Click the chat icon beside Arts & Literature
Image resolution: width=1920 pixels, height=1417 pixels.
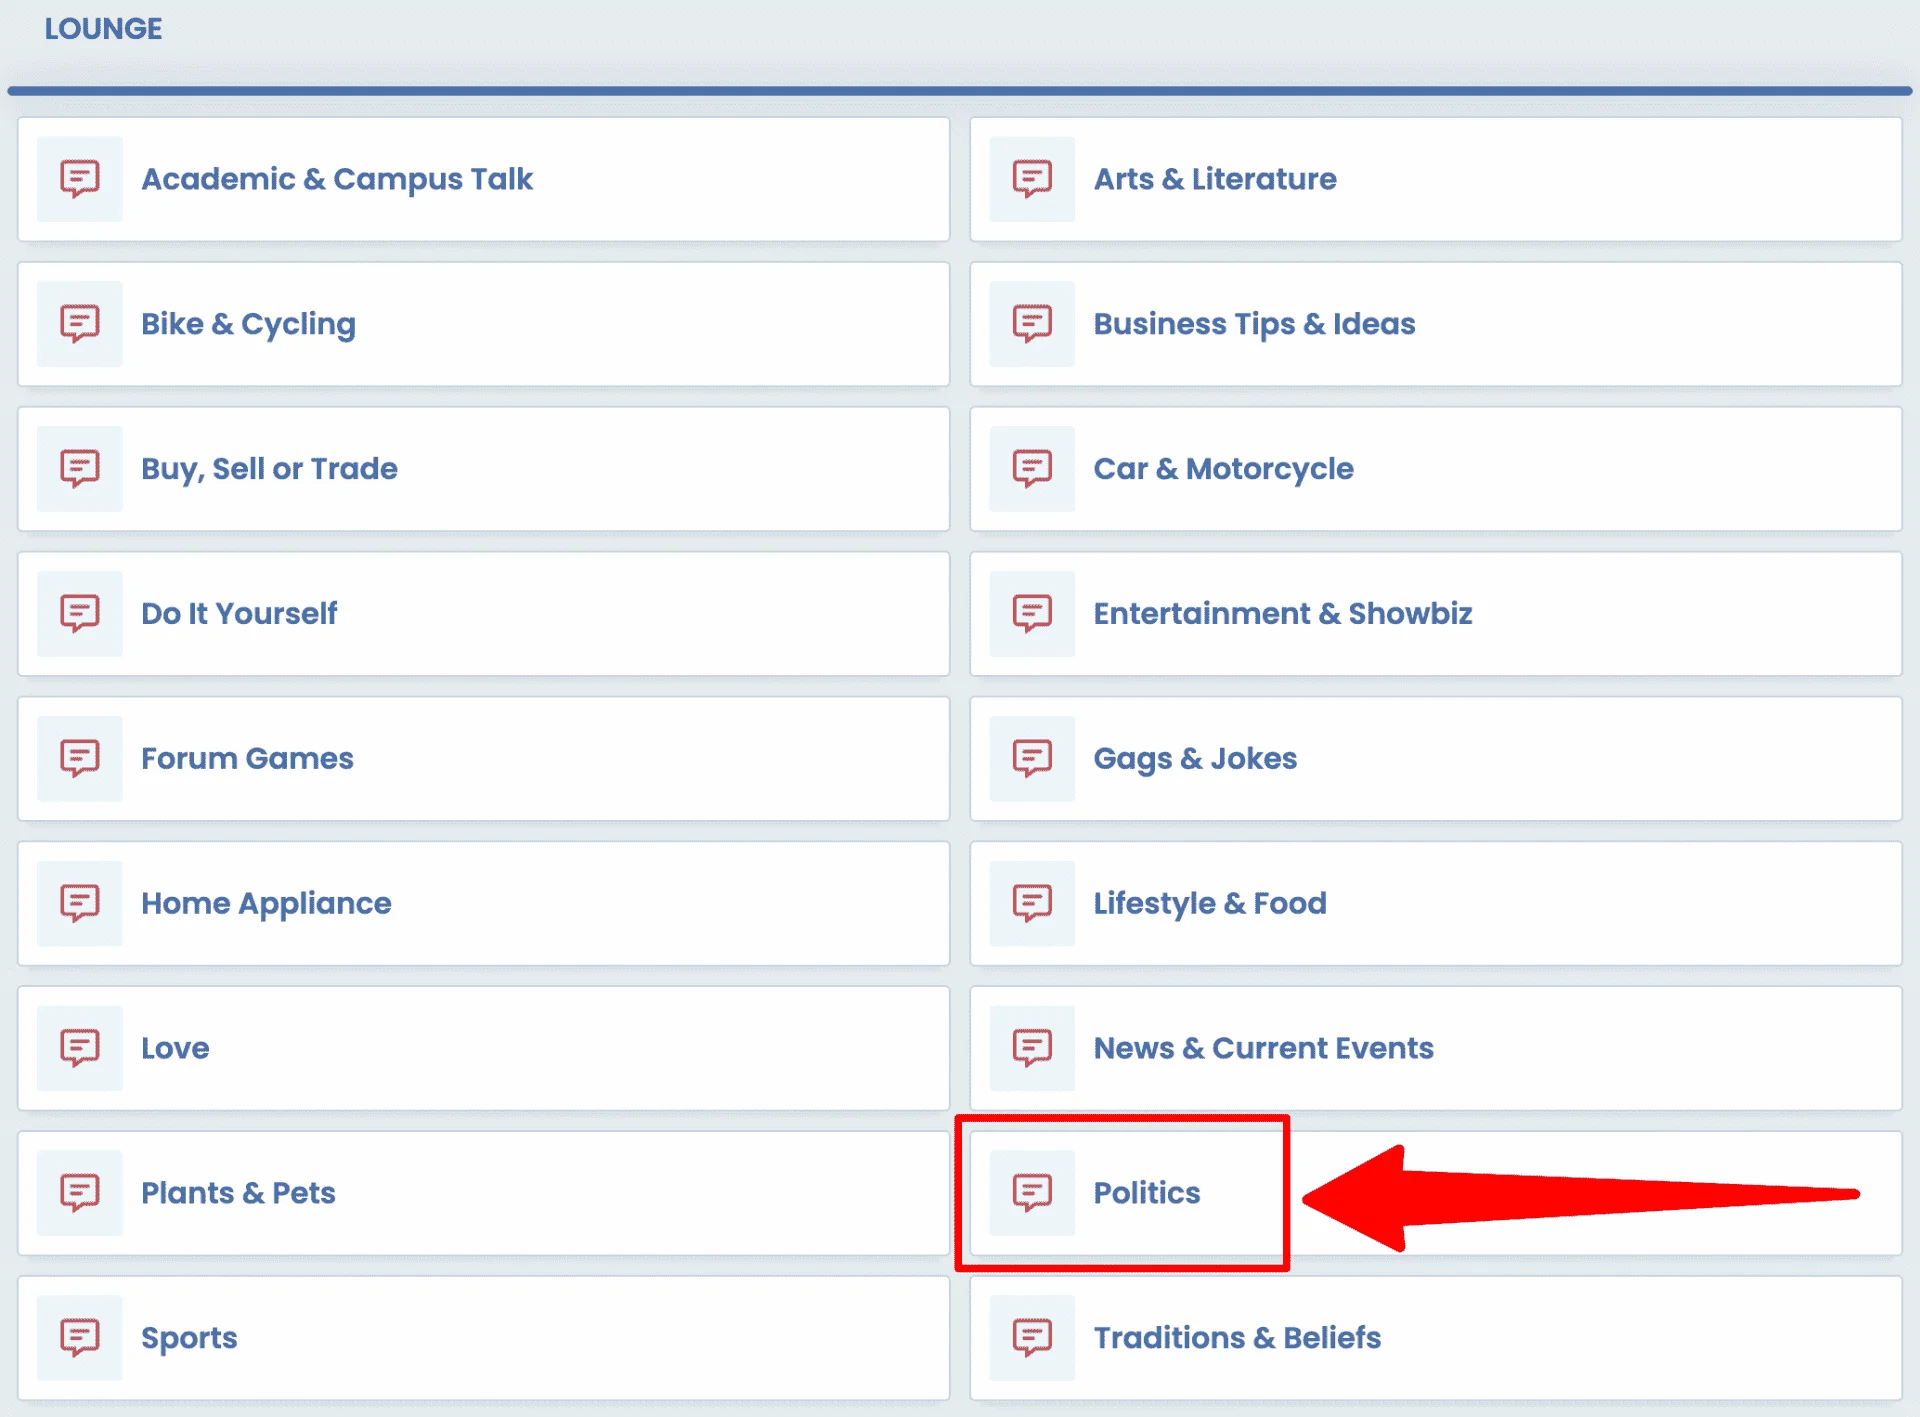[x=1032, y=179]
